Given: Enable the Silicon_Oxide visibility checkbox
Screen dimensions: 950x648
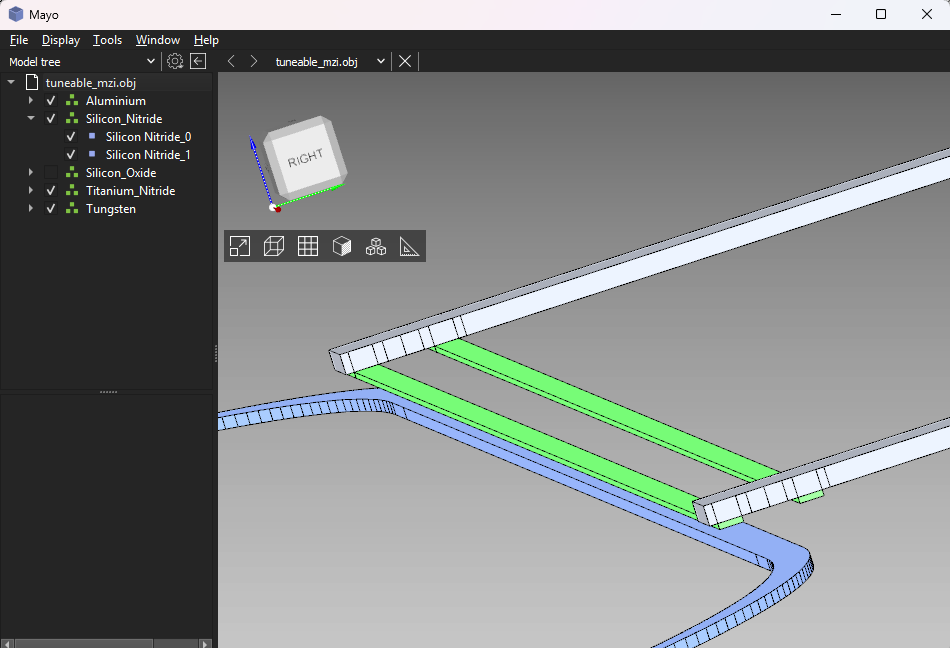Looking at the screenshot, I should pyautogui.click(x=51, y=173).
